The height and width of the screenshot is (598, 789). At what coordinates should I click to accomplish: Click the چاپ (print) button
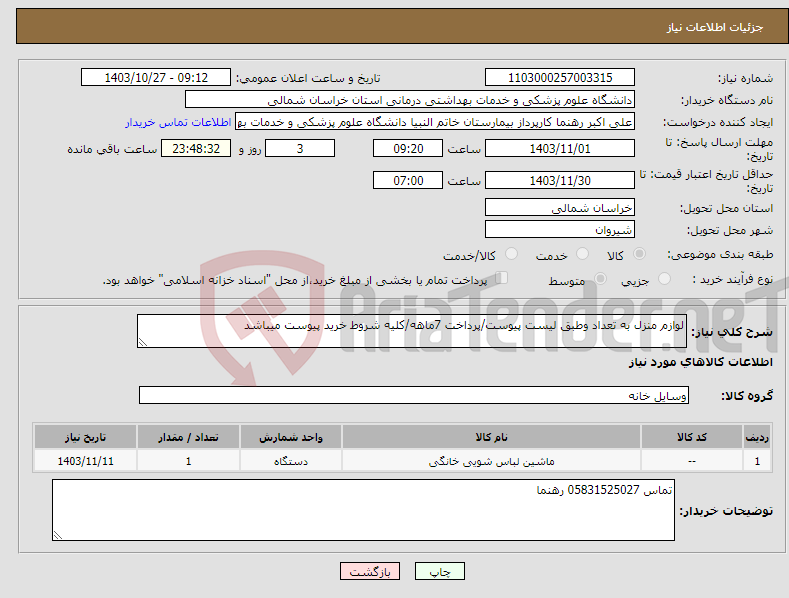[x=439, y=571]
